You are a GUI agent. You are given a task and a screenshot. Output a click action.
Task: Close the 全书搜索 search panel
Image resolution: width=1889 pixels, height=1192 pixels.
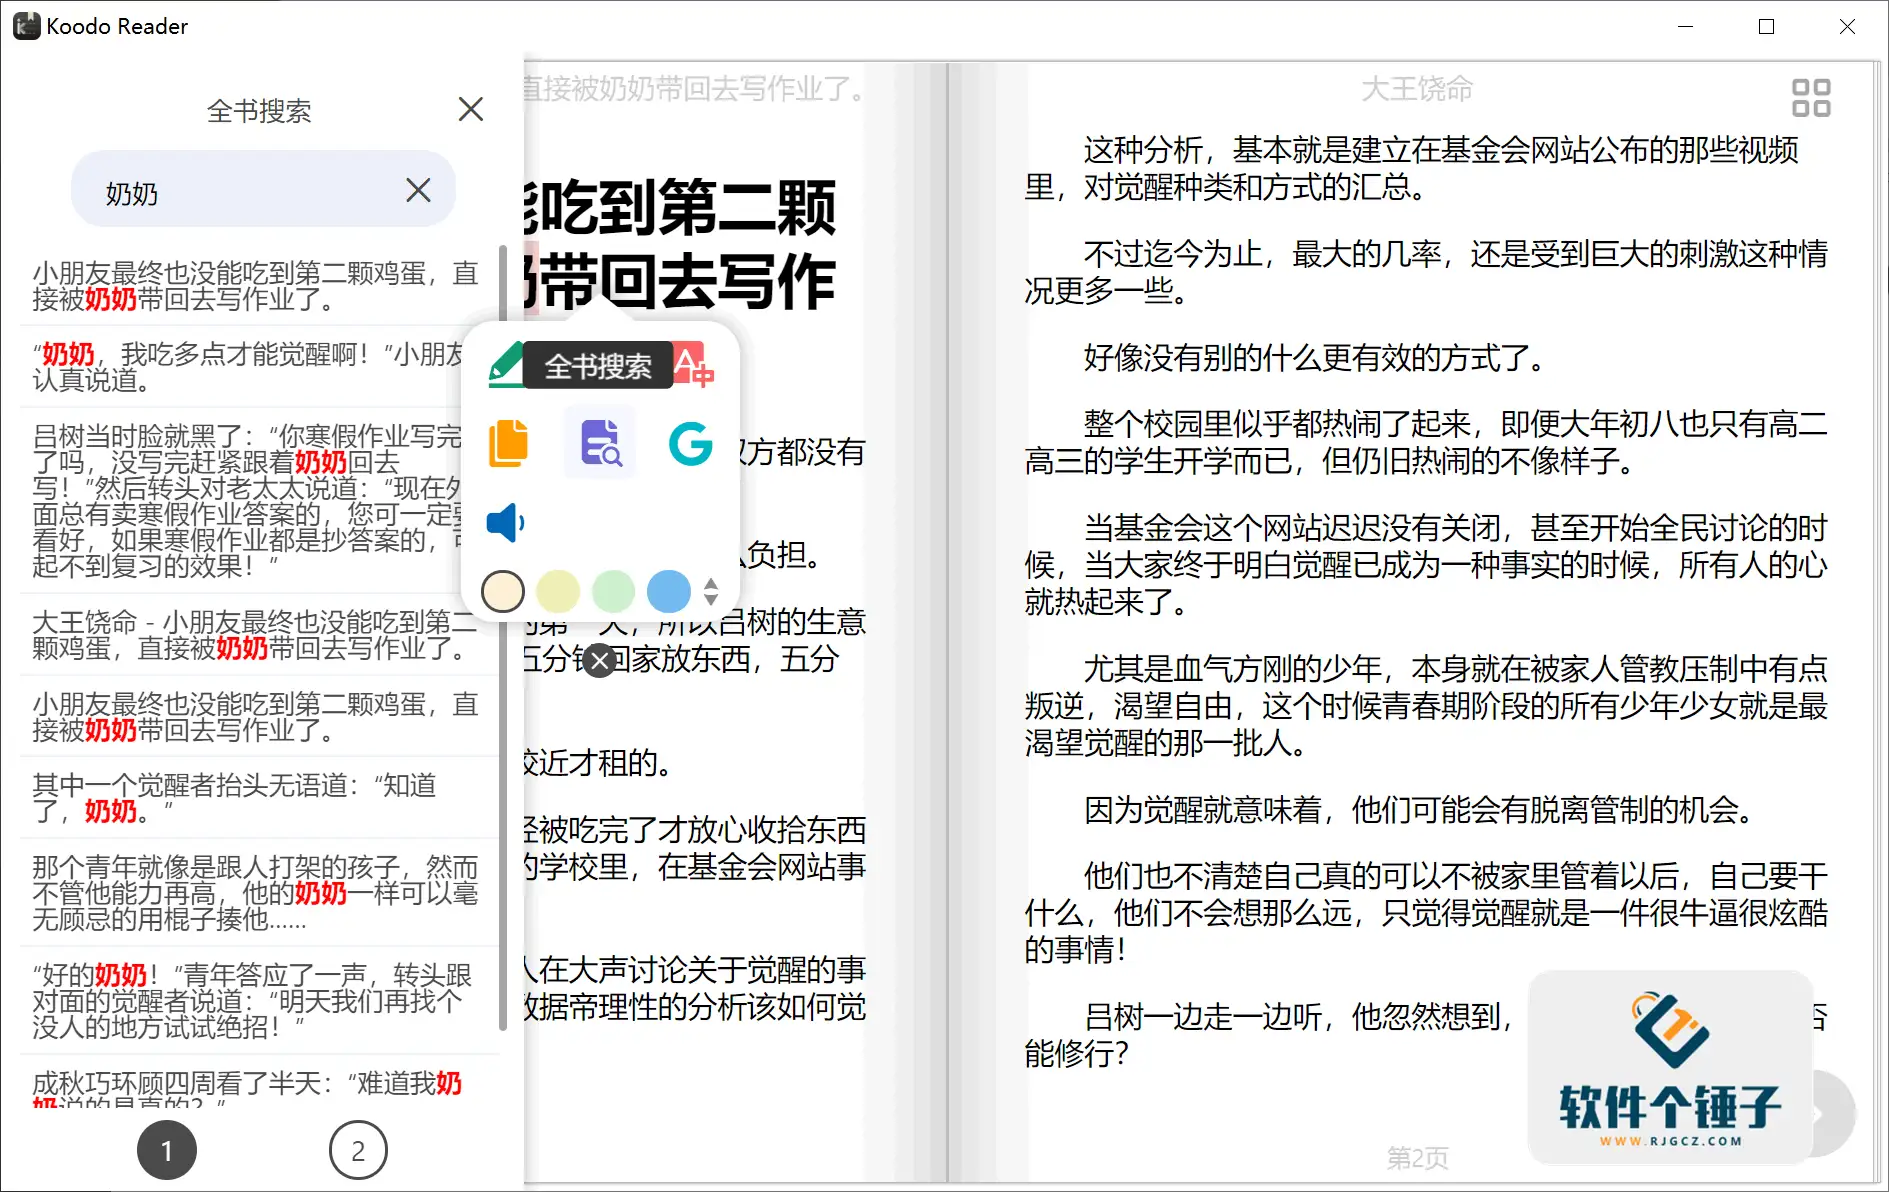click(471, 109)
